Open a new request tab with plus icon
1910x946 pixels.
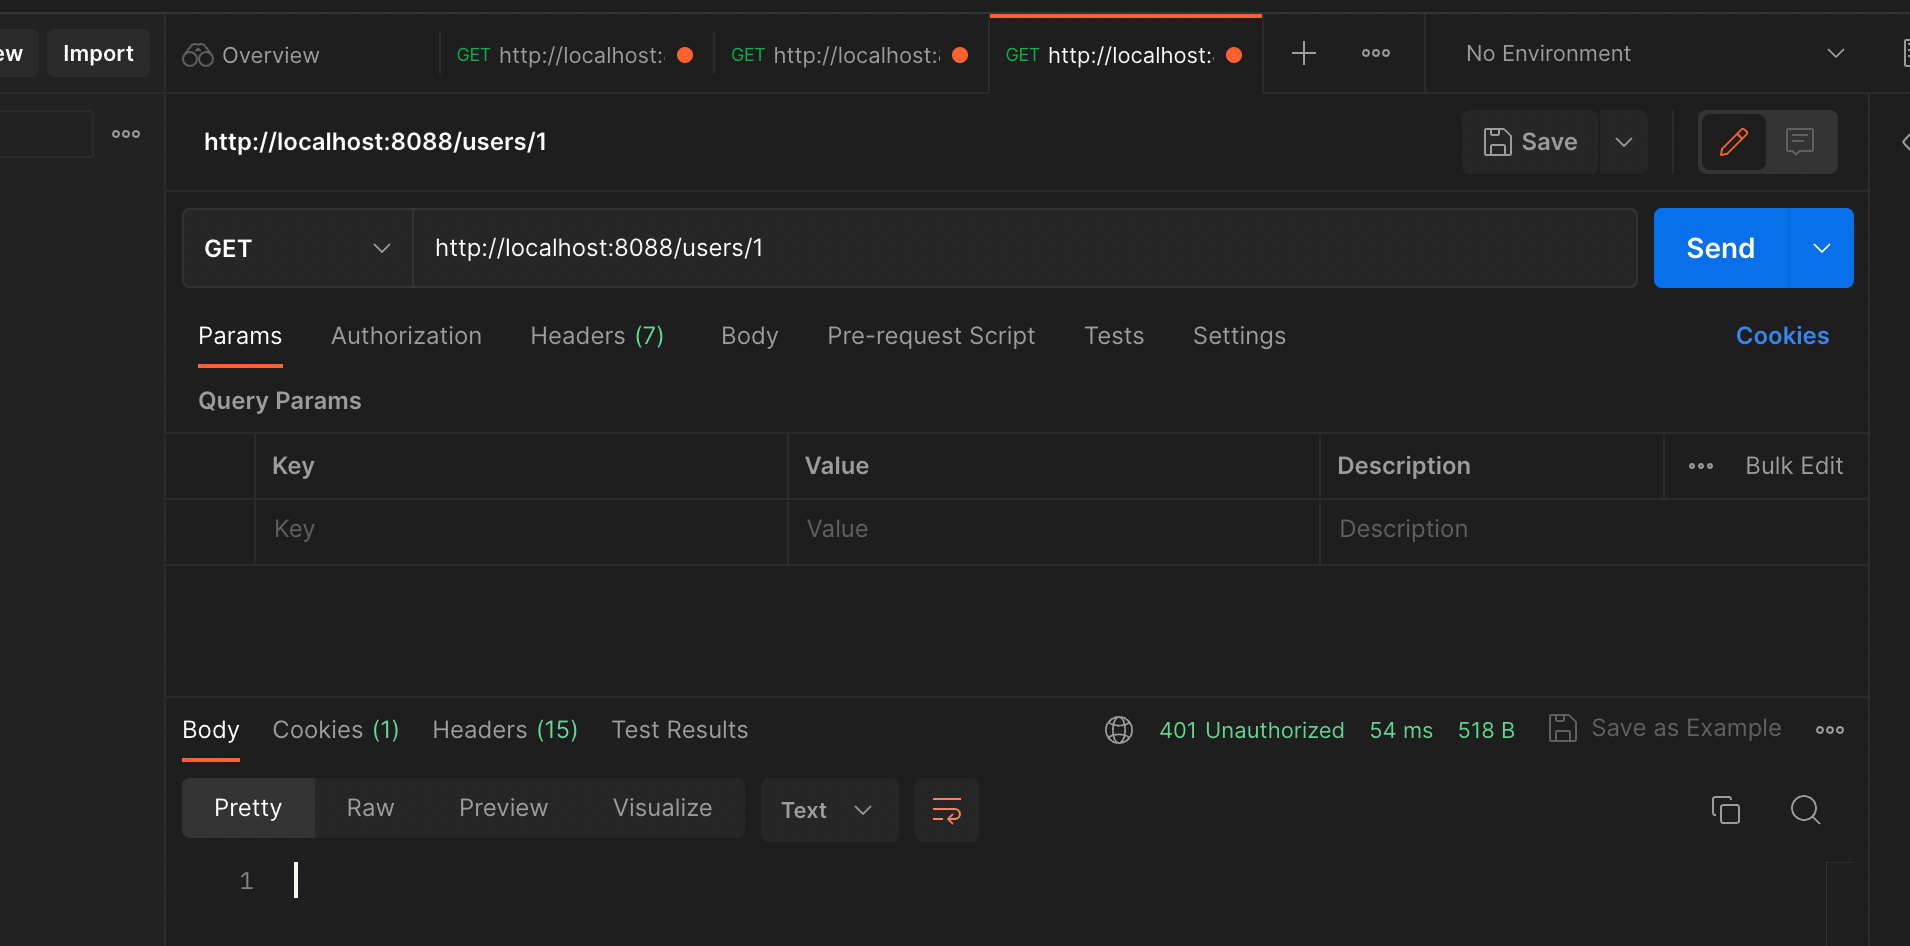1303,53
